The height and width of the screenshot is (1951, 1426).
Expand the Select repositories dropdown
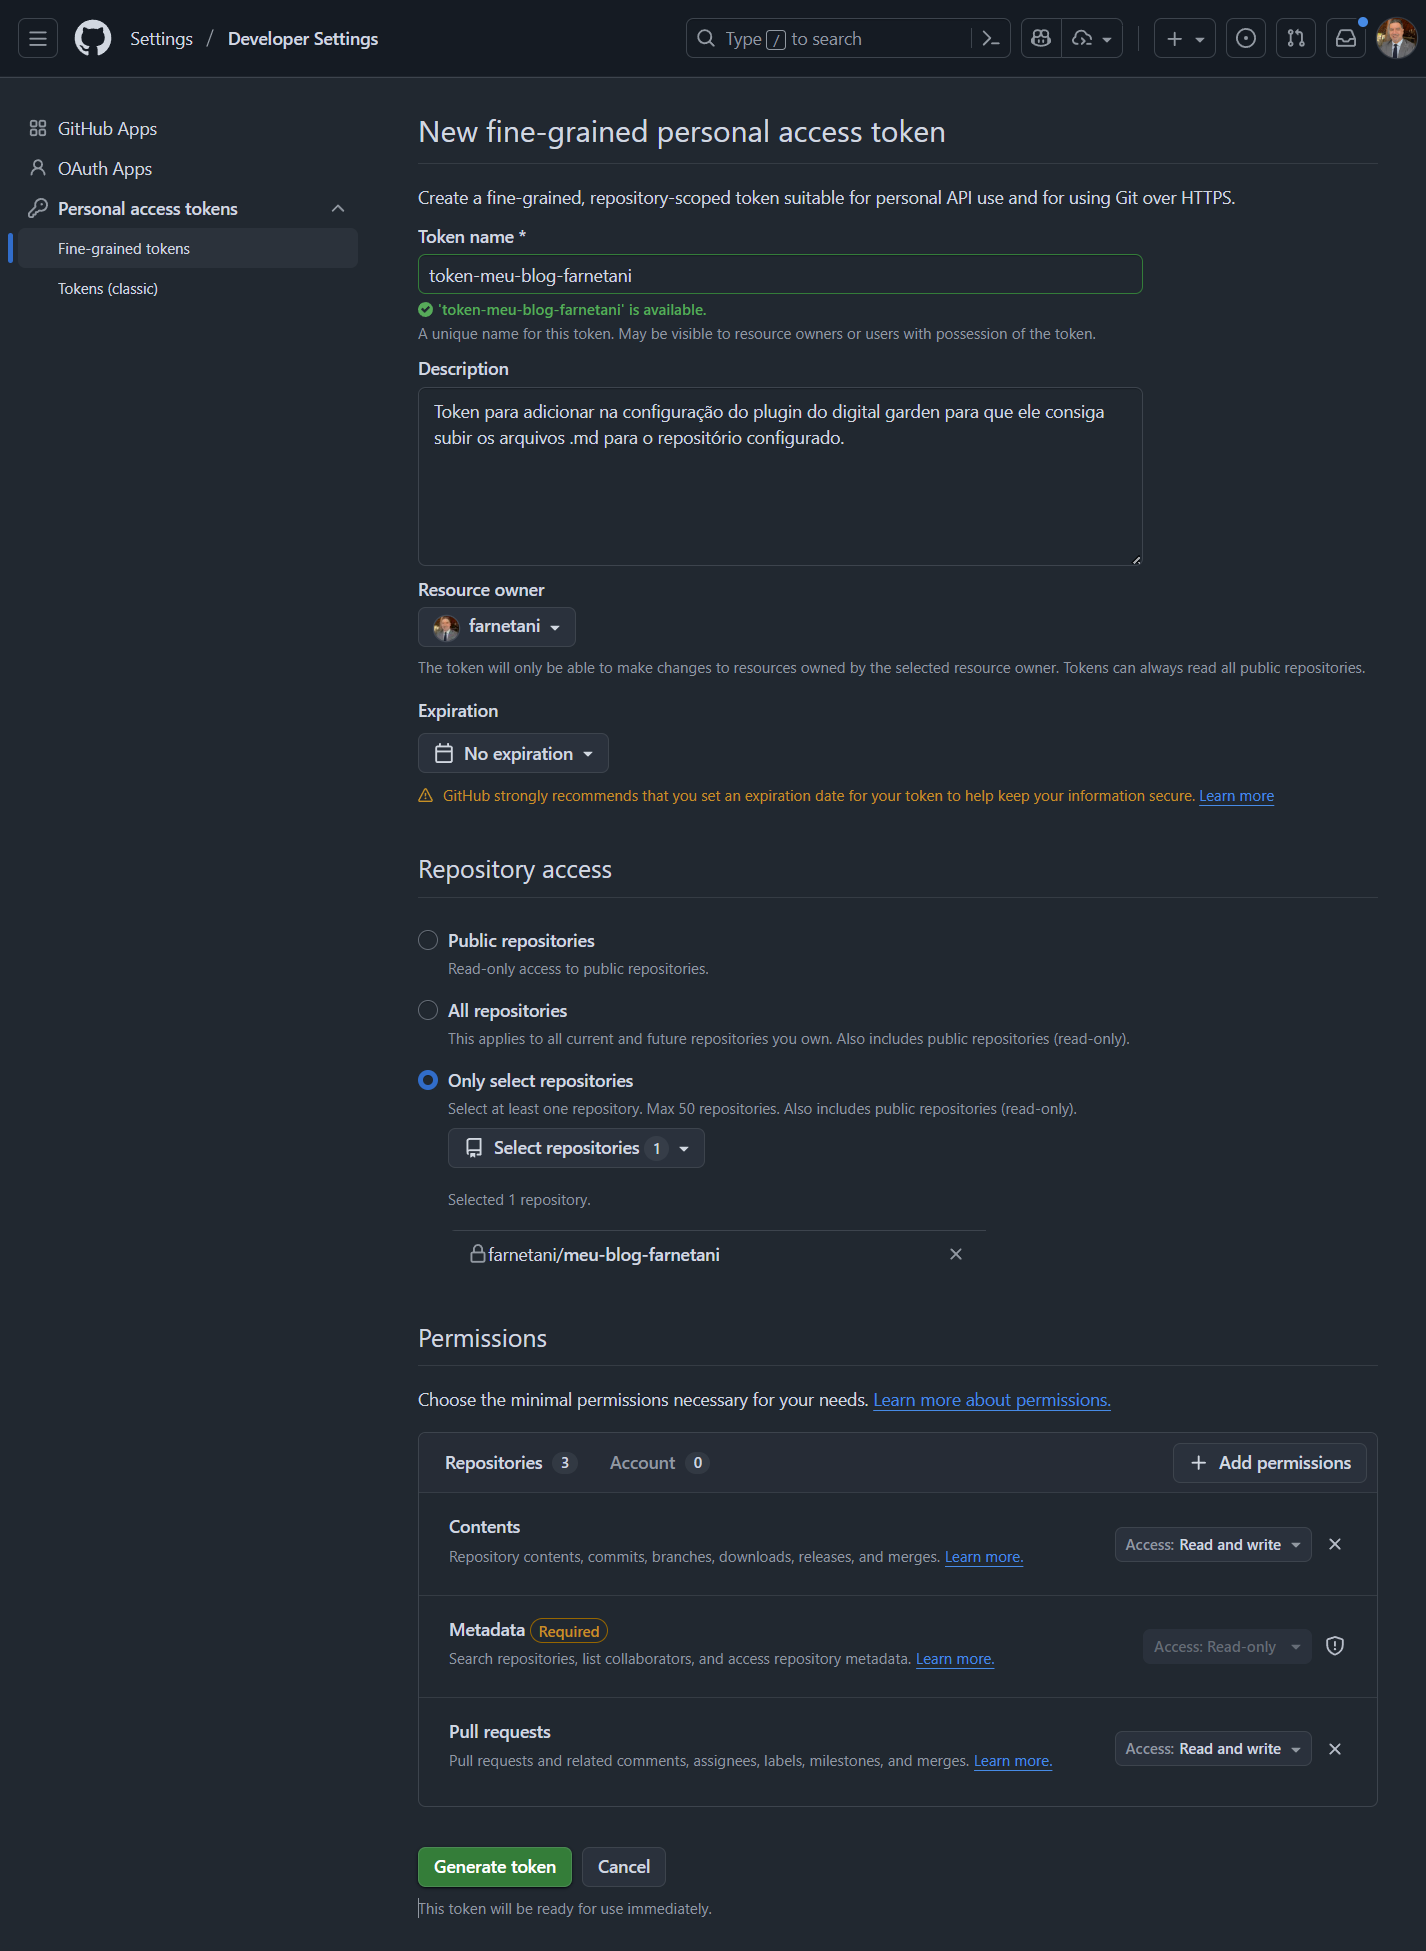pyautogui.click(x=576, y=1148)
